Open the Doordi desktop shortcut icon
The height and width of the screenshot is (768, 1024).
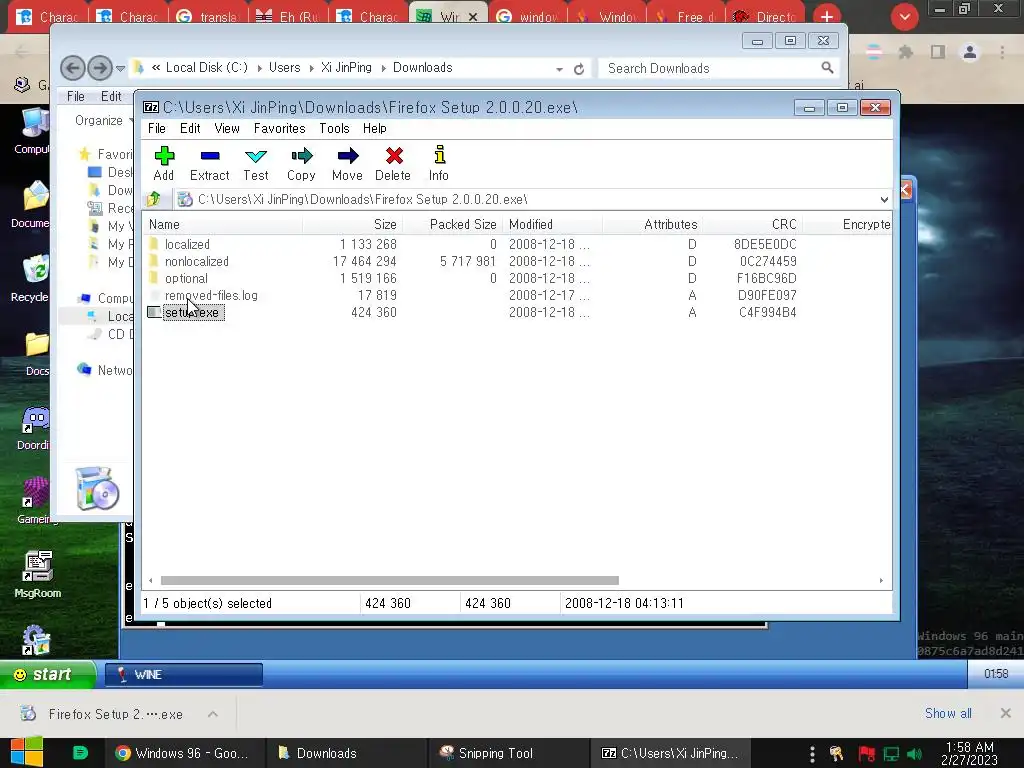tap(33, 428)
